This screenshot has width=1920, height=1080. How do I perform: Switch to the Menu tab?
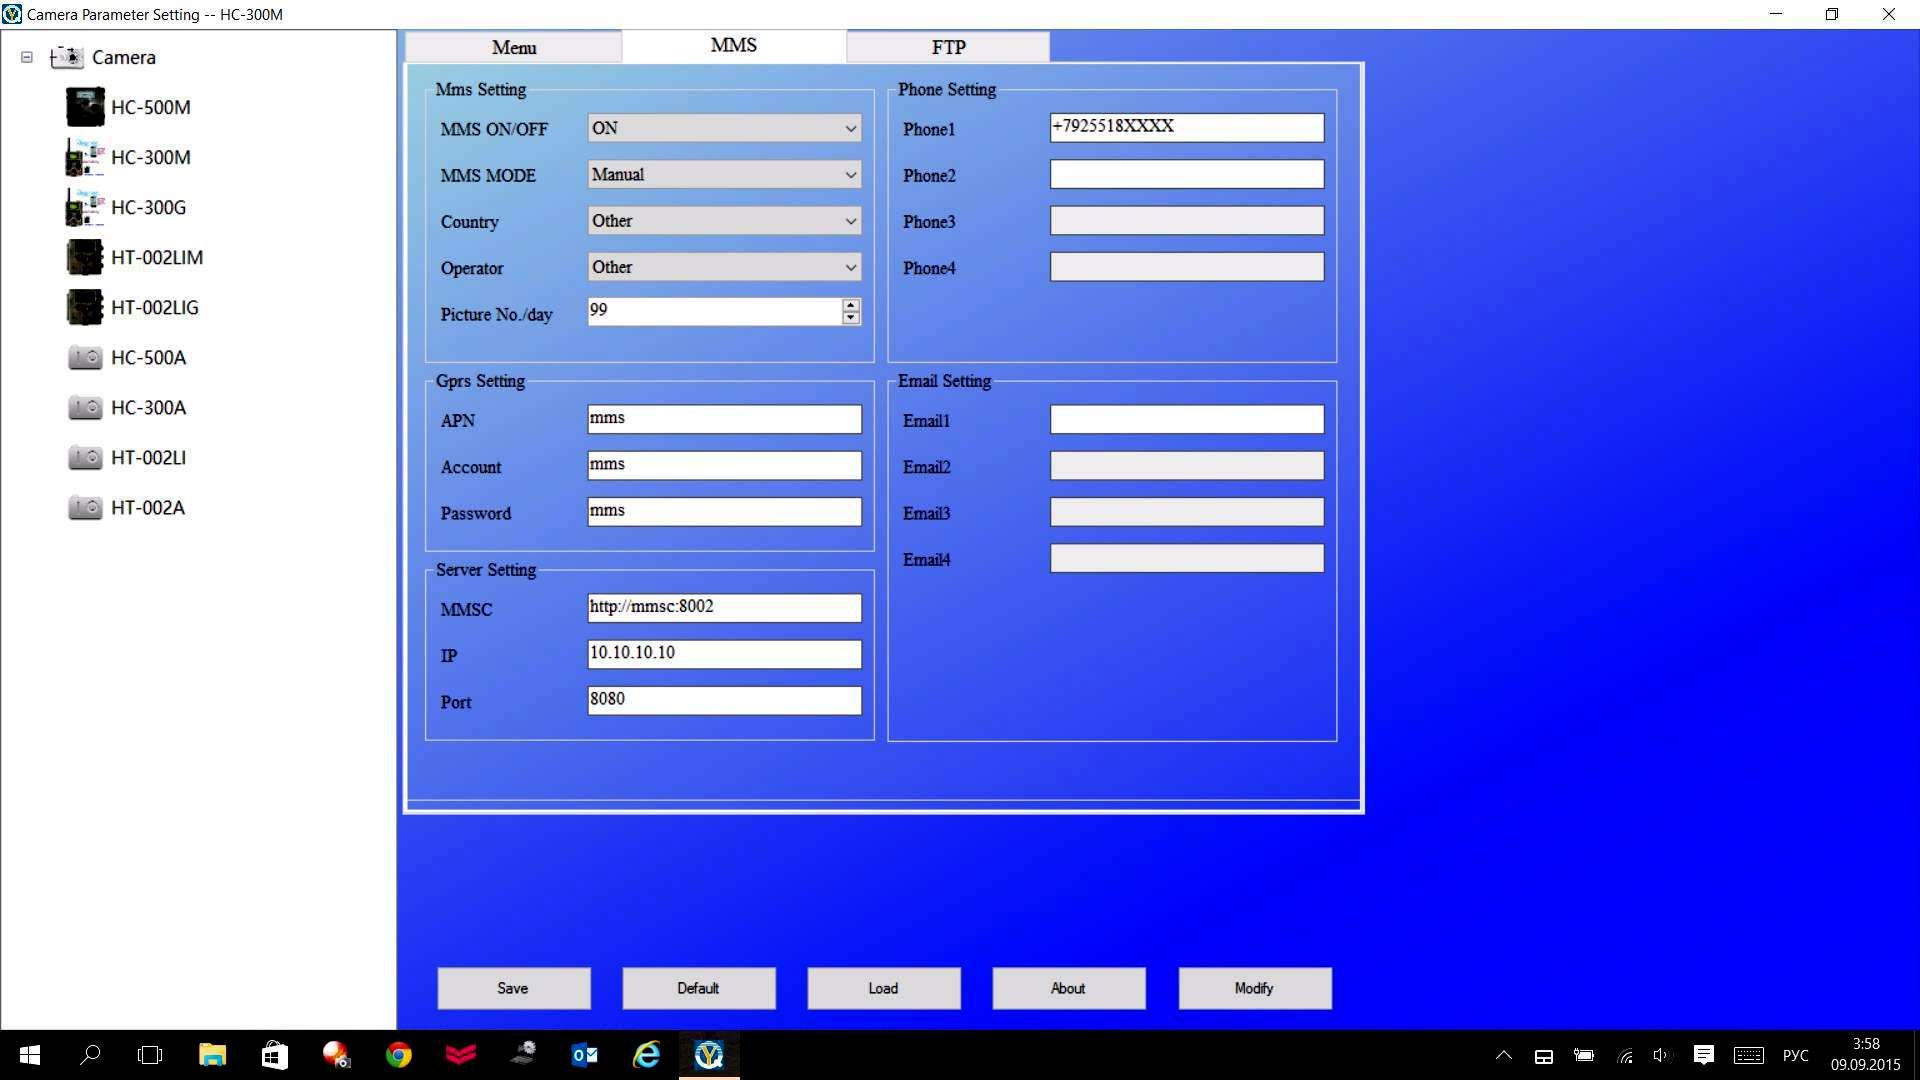pos(513,46)
